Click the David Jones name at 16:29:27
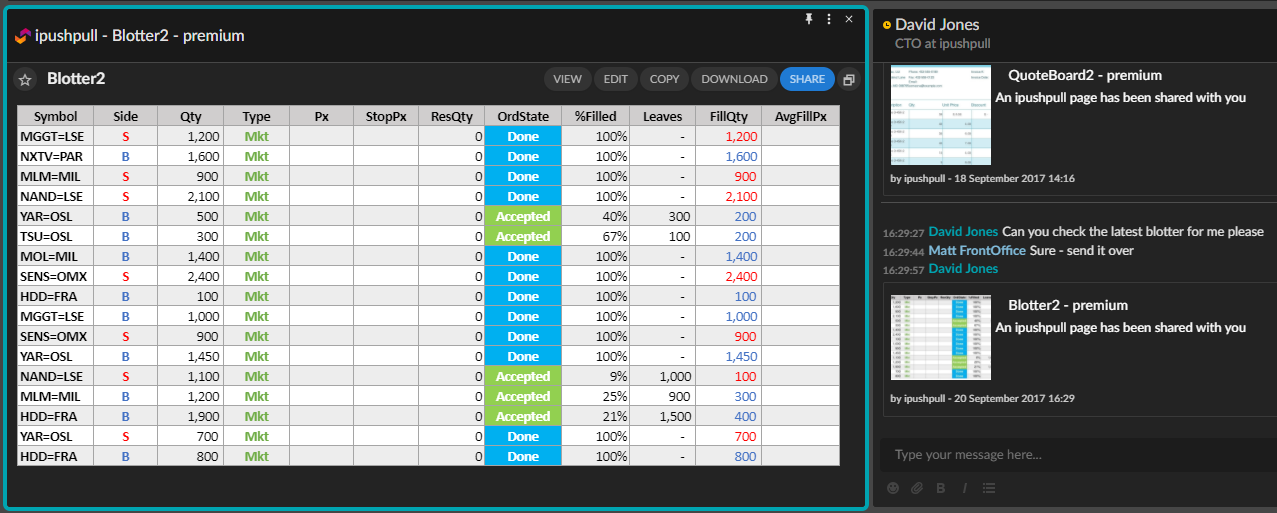The width and height of the screenshot is (1277, 513). (963, 232)
